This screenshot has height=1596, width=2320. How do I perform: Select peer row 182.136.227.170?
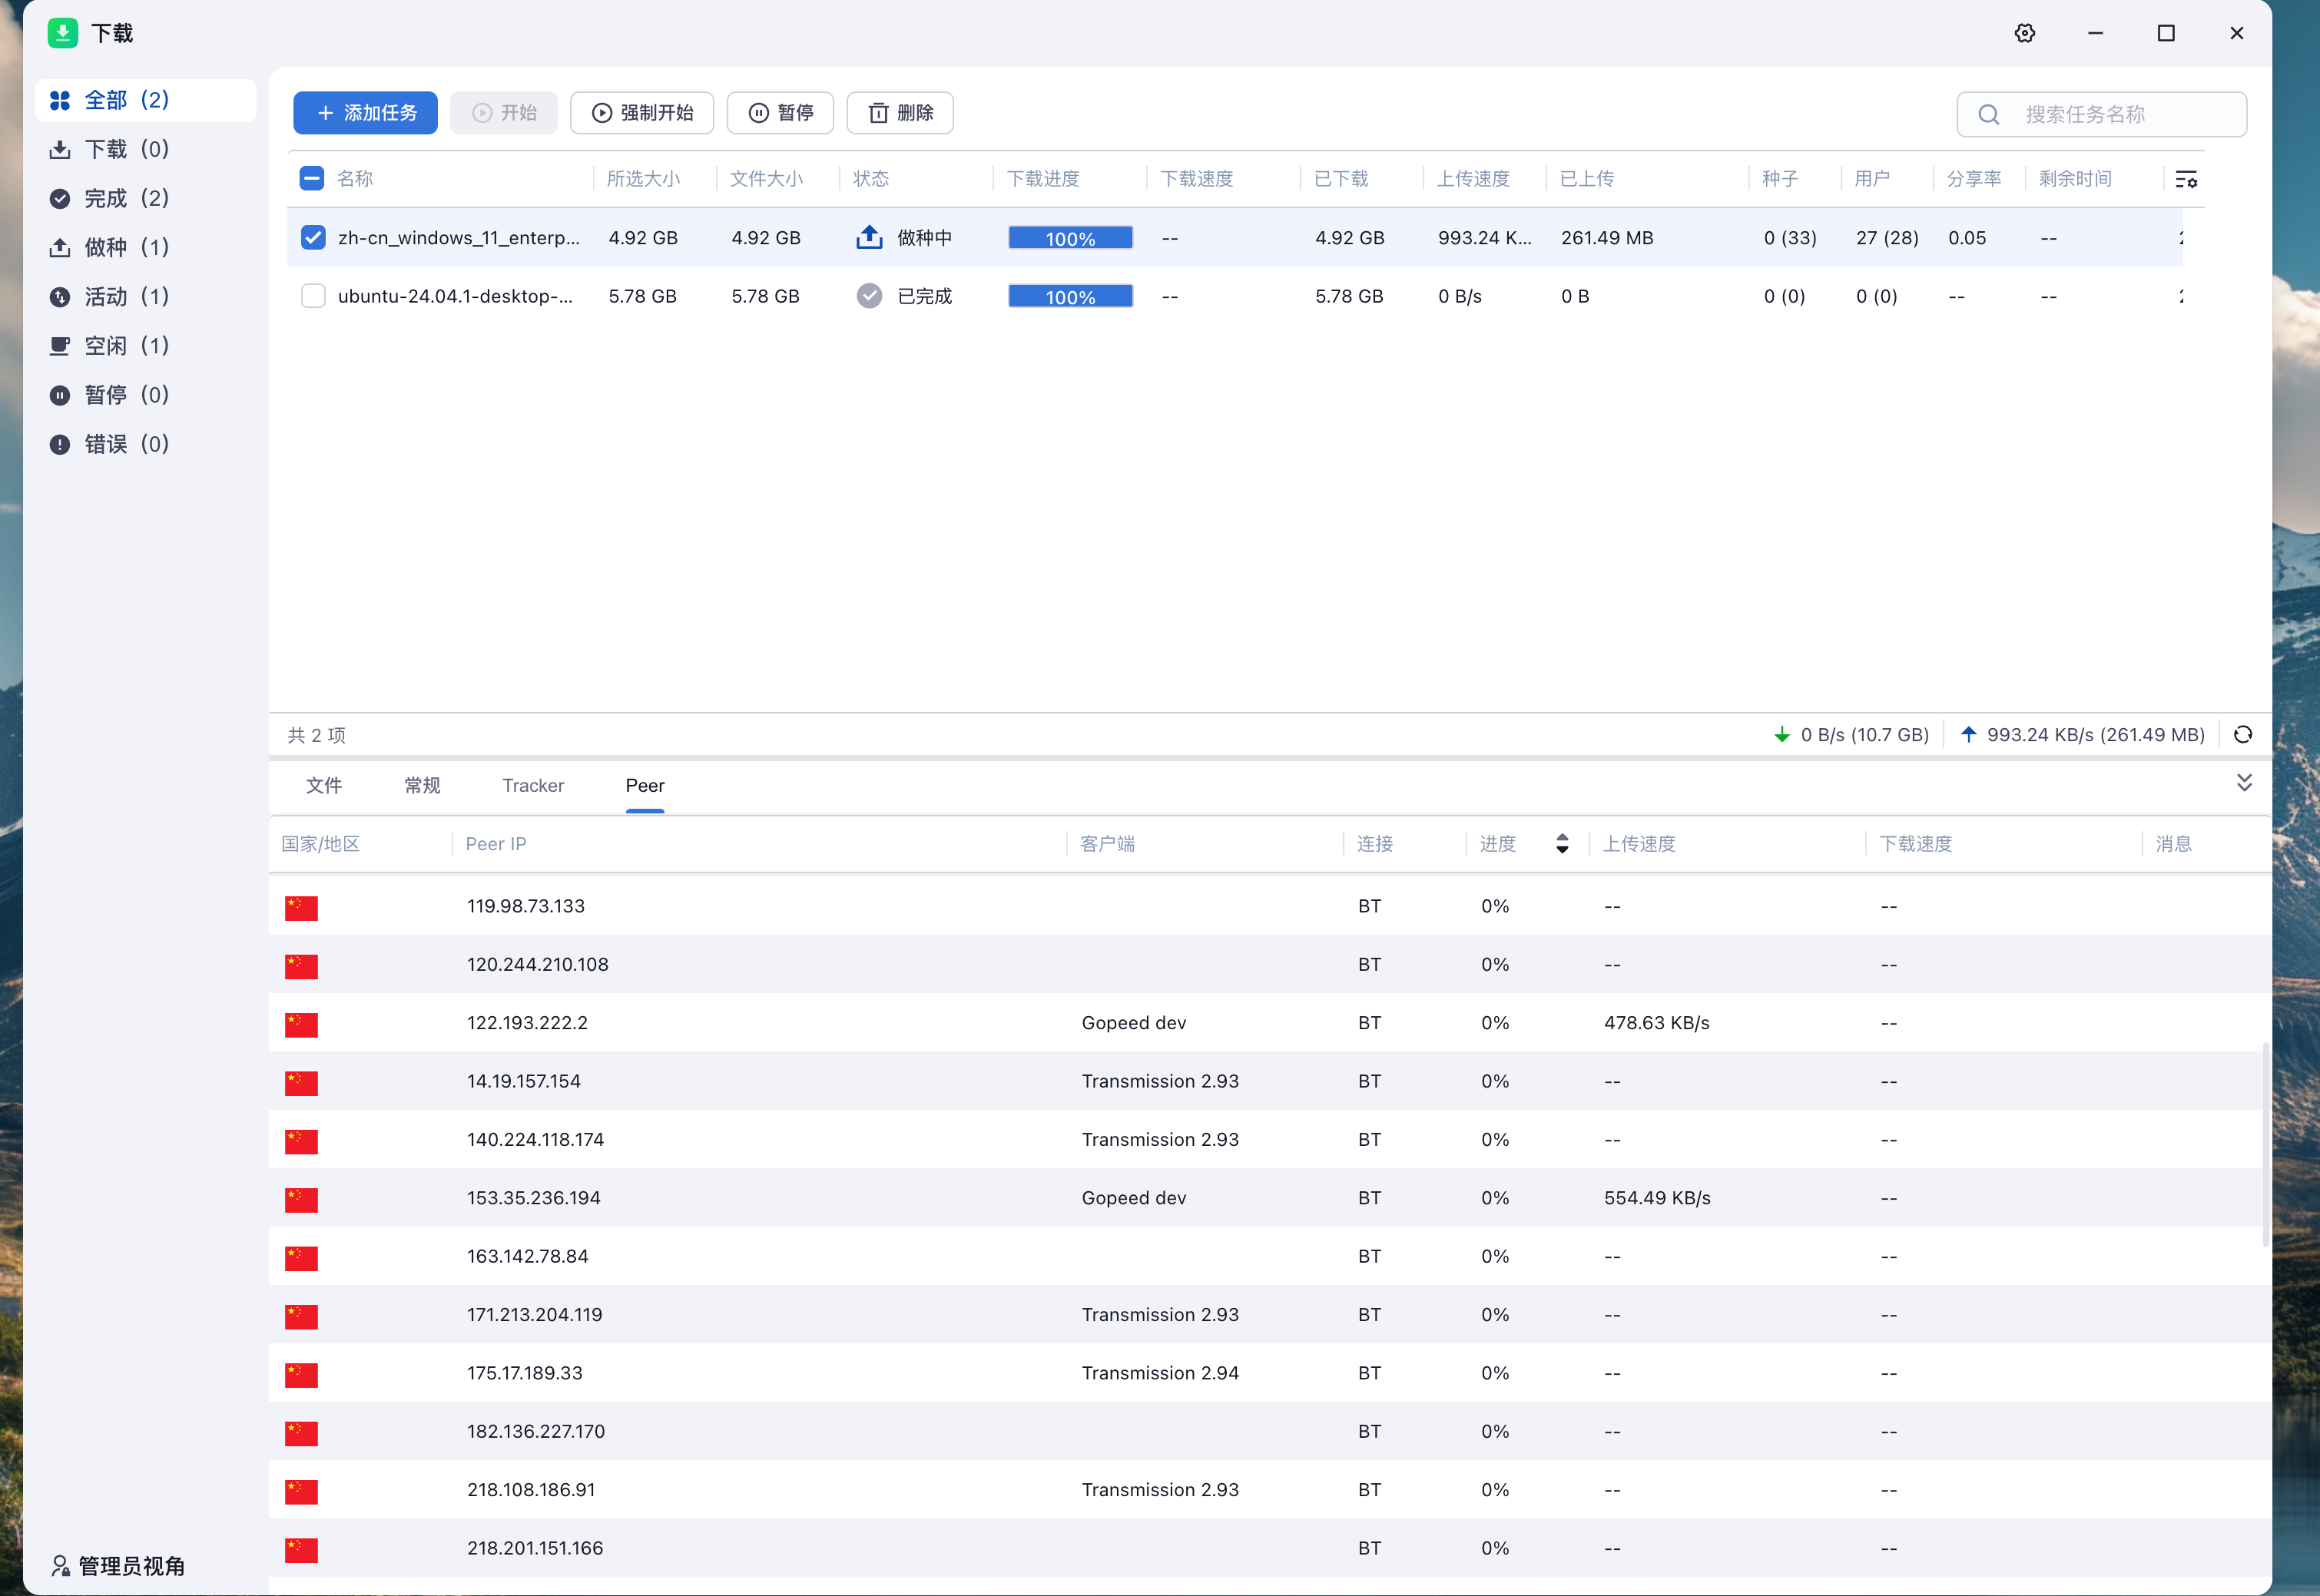point(1269,1431)
